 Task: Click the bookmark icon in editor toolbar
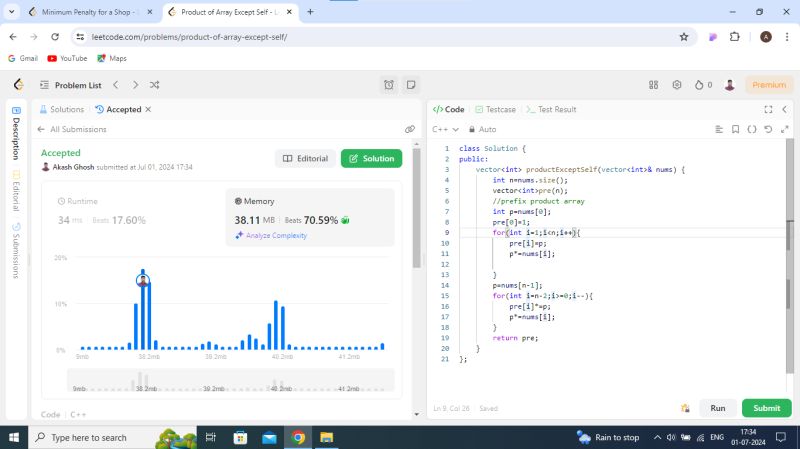pos(735,129)
